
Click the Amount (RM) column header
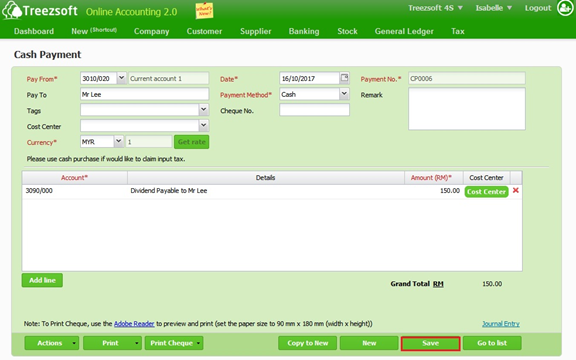[x=433, y=178]
